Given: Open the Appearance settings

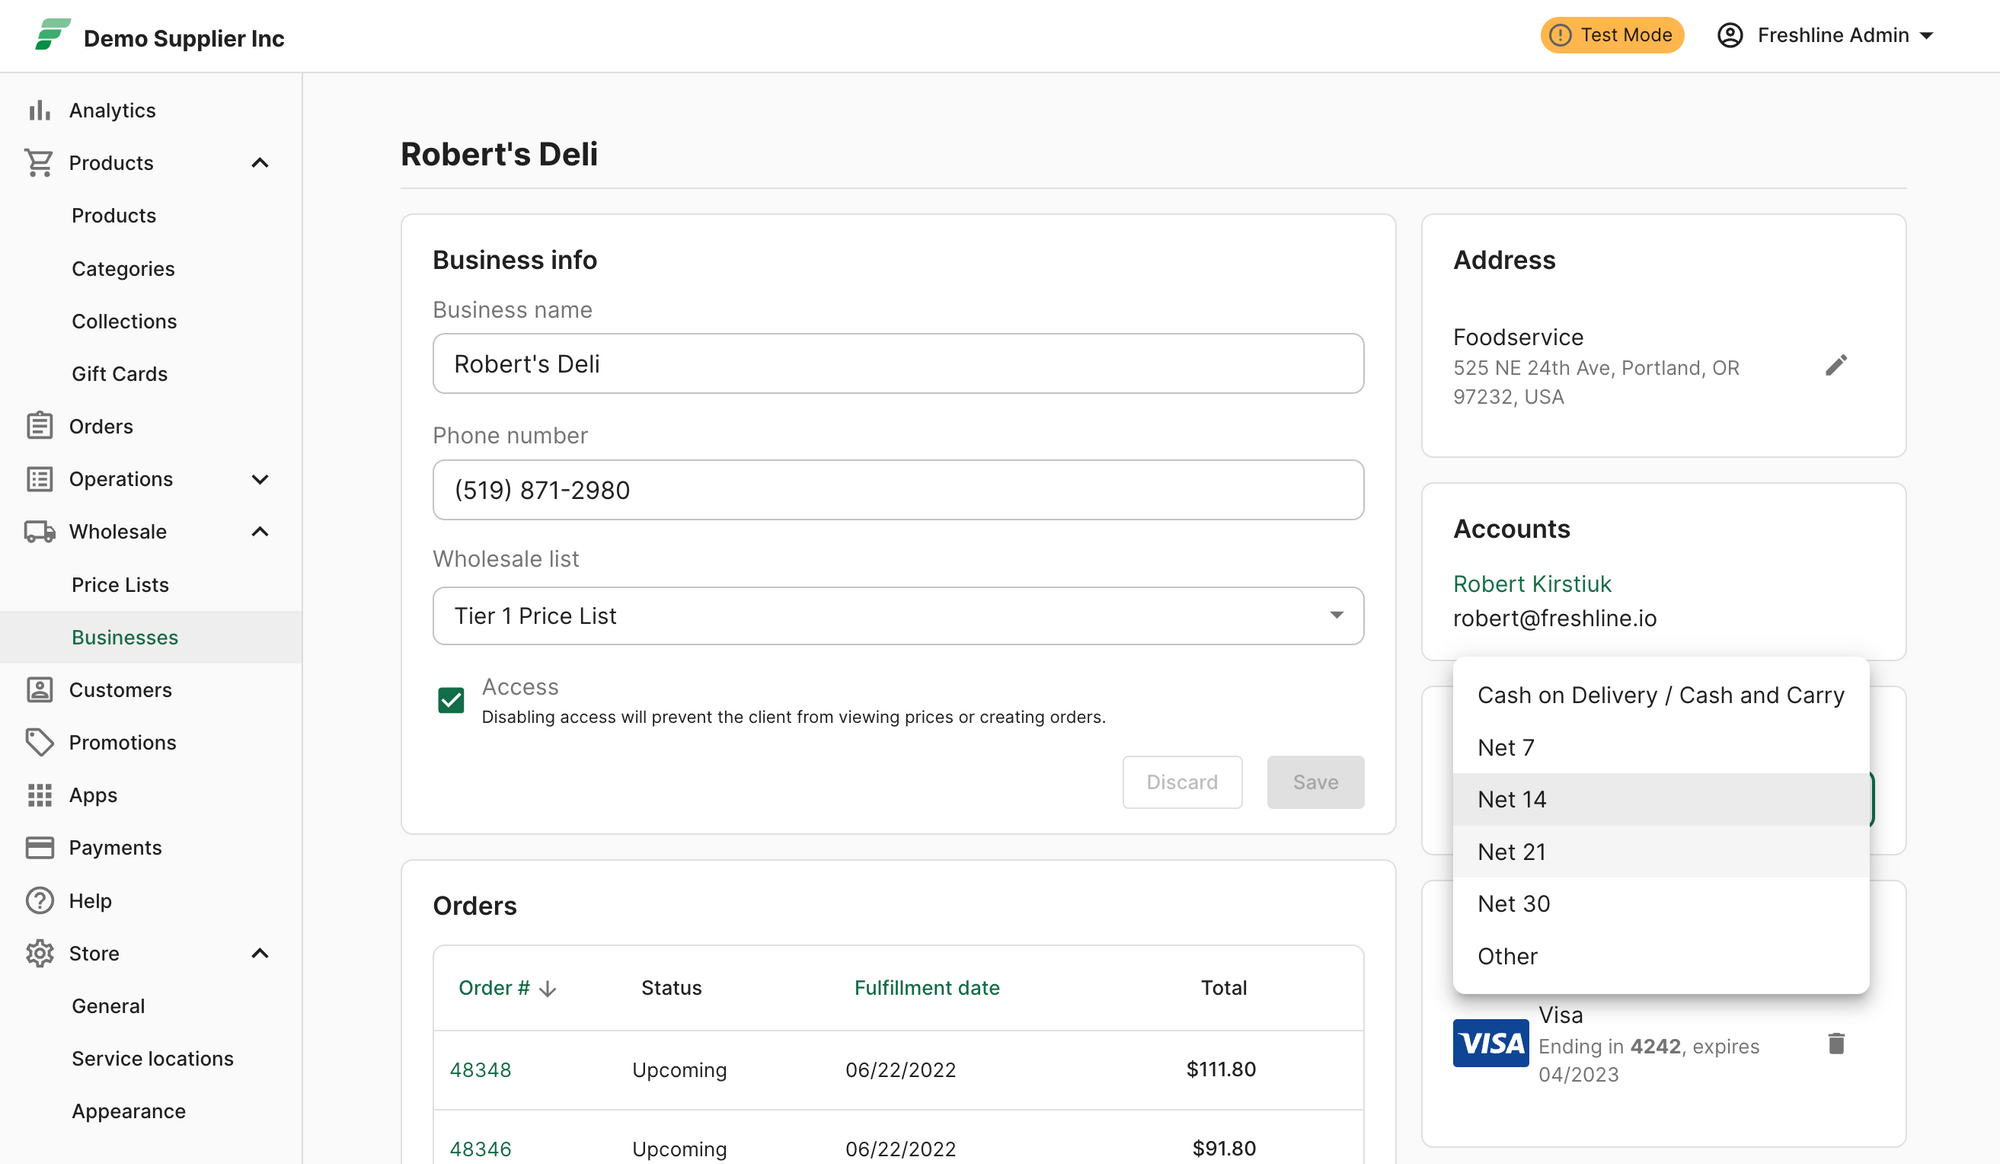Looking at the screenshot, I should (129, 1111).
